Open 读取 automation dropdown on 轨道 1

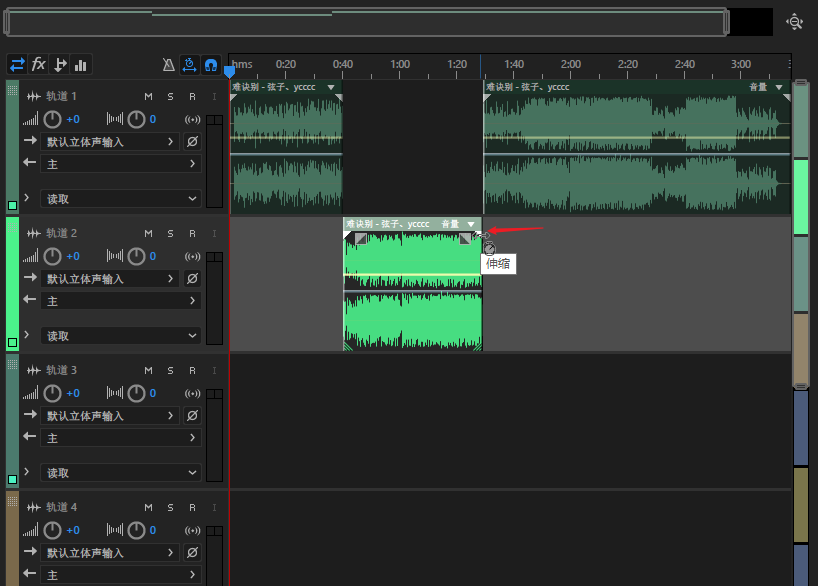[x=120, y=199]
